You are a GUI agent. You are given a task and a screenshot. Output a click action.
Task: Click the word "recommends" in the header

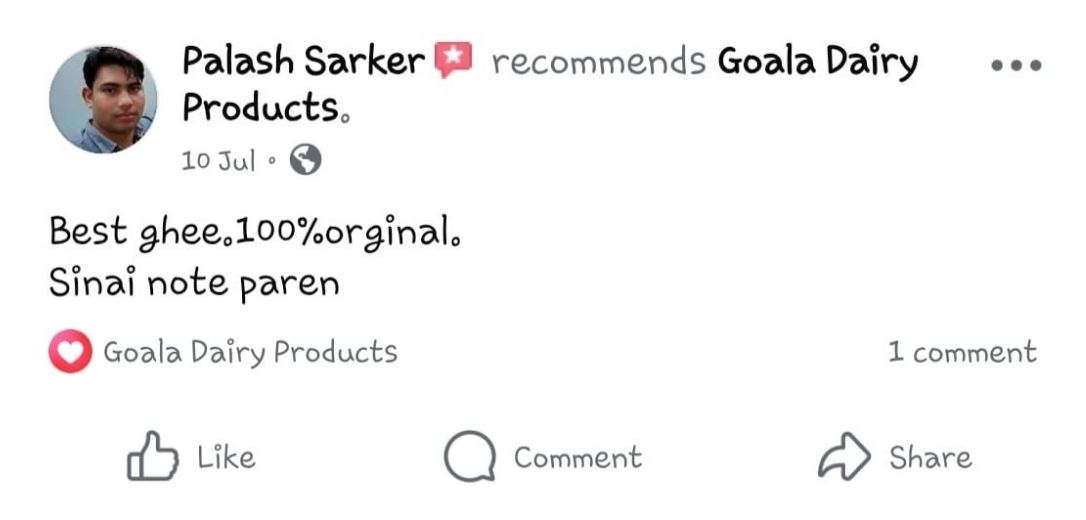point(598,62)
